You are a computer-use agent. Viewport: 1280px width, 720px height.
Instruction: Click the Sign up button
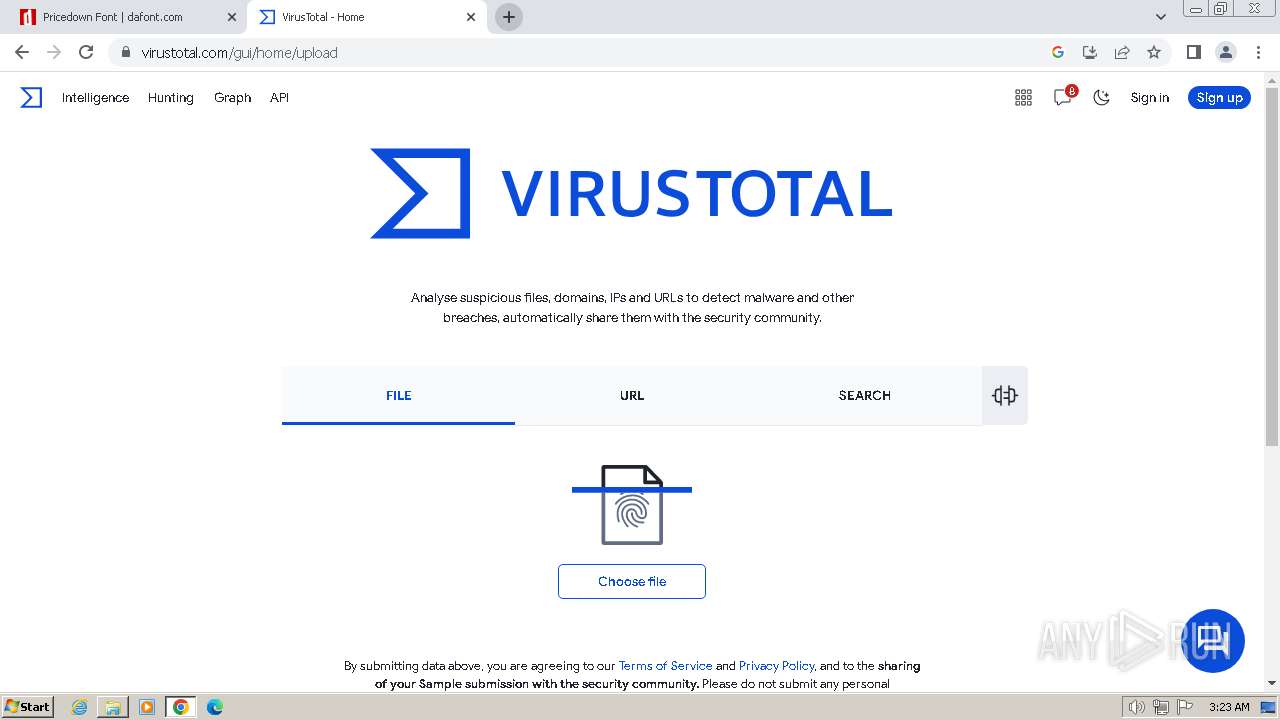click(x=1219, y=97)
